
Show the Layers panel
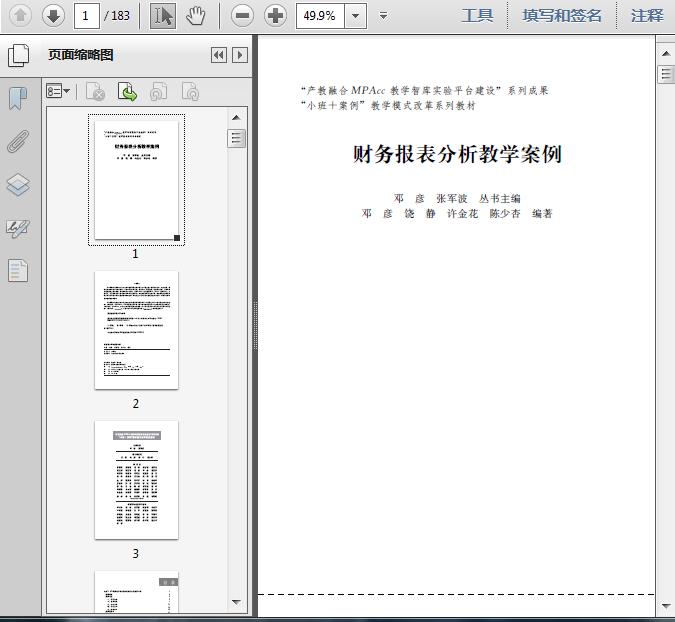18,185
